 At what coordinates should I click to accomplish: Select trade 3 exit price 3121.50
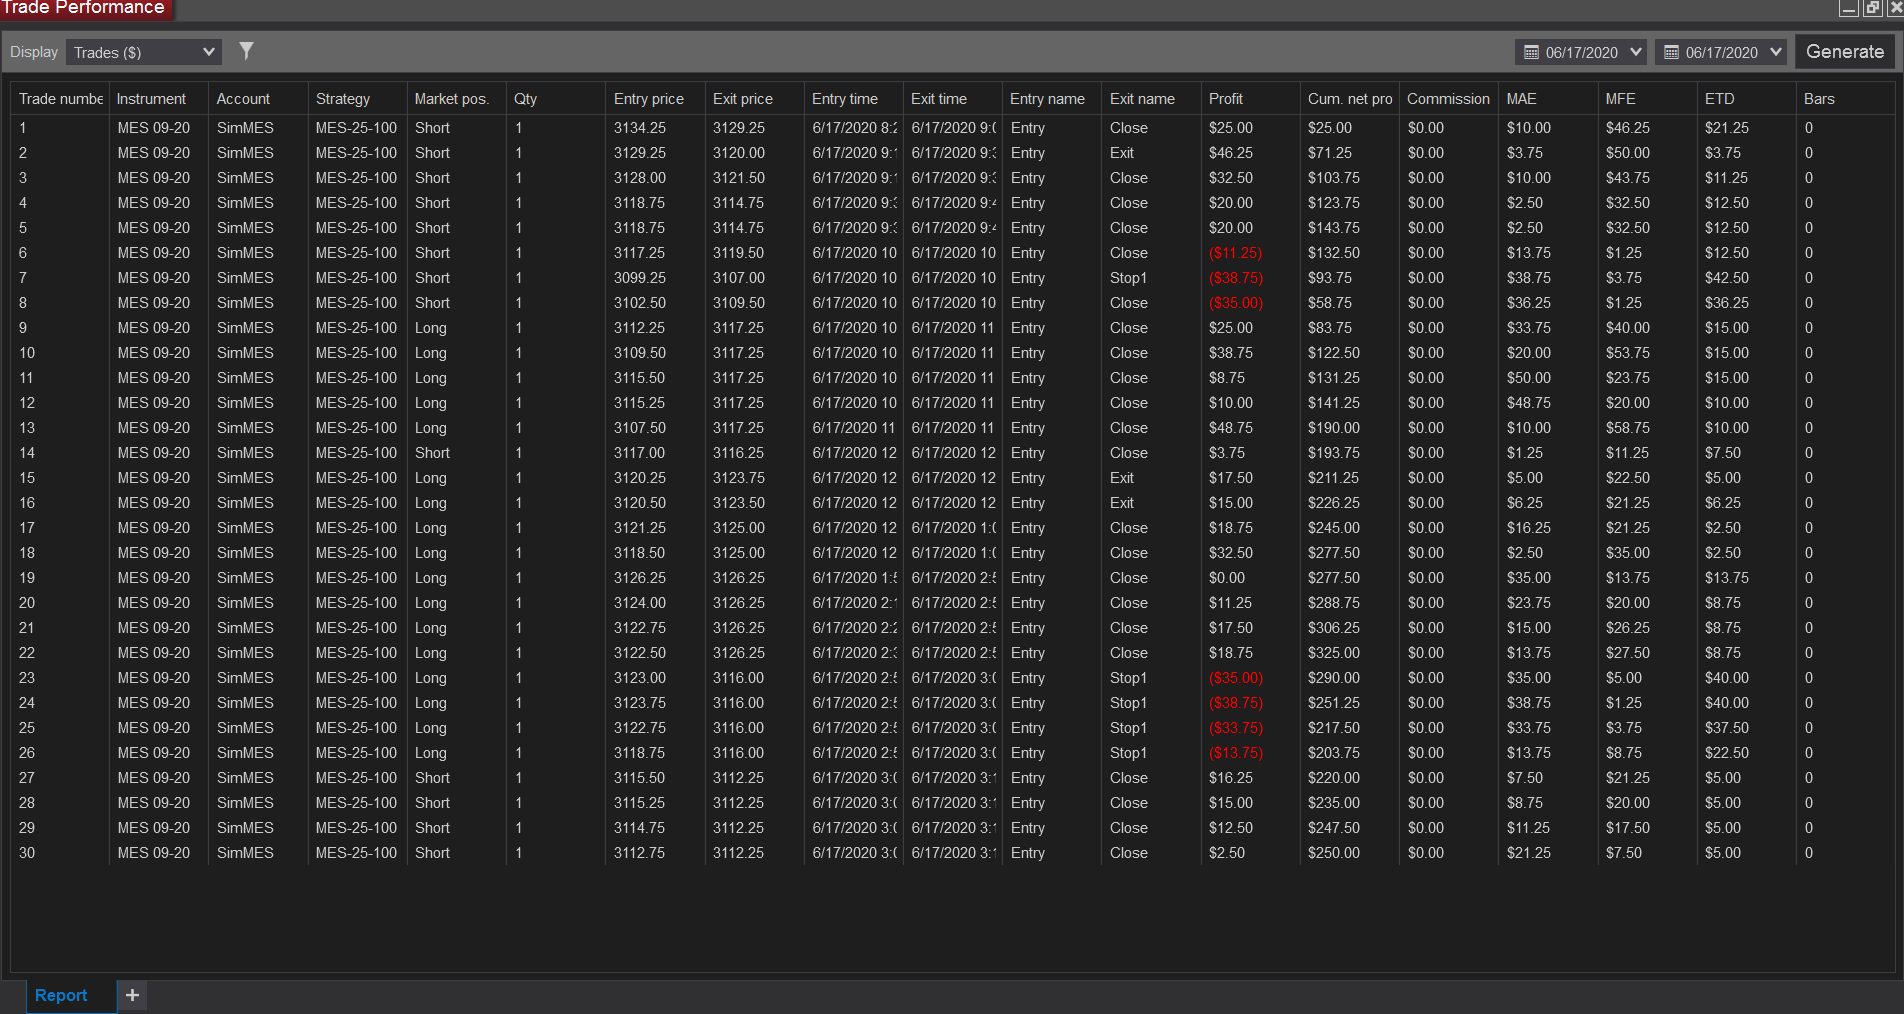(739, 178)
